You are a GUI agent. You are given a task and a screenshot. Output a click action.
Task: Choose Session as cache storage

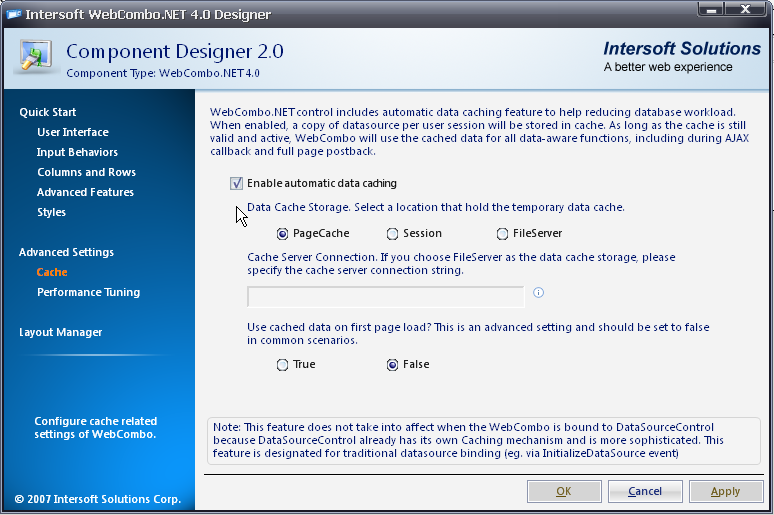[392, 233]
